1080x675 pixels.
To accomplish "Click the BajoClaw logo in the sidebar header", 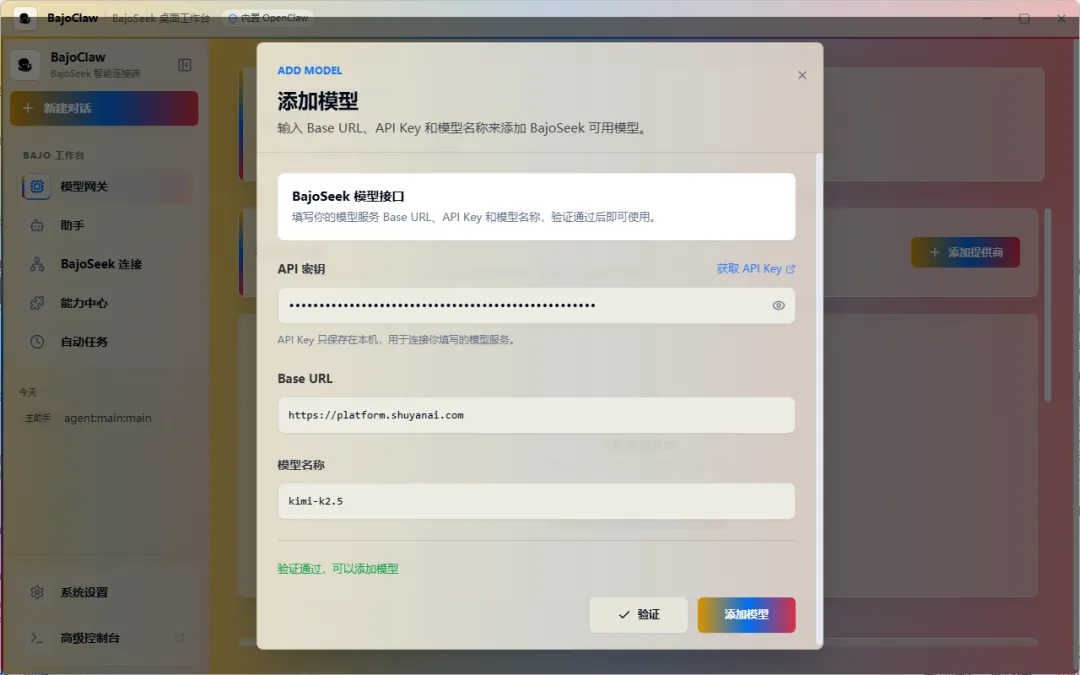I will coord(25,65).
